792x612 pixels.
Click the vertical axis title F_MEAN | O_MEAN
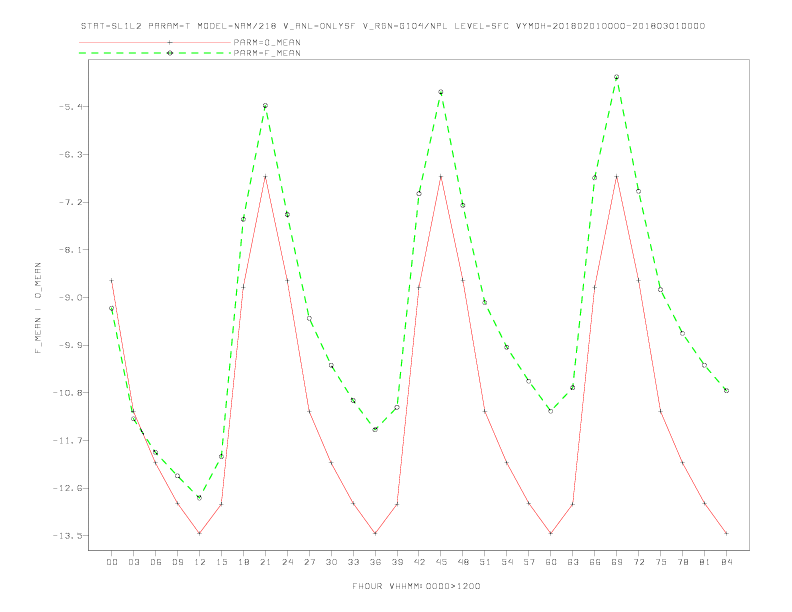click(38, 308)
